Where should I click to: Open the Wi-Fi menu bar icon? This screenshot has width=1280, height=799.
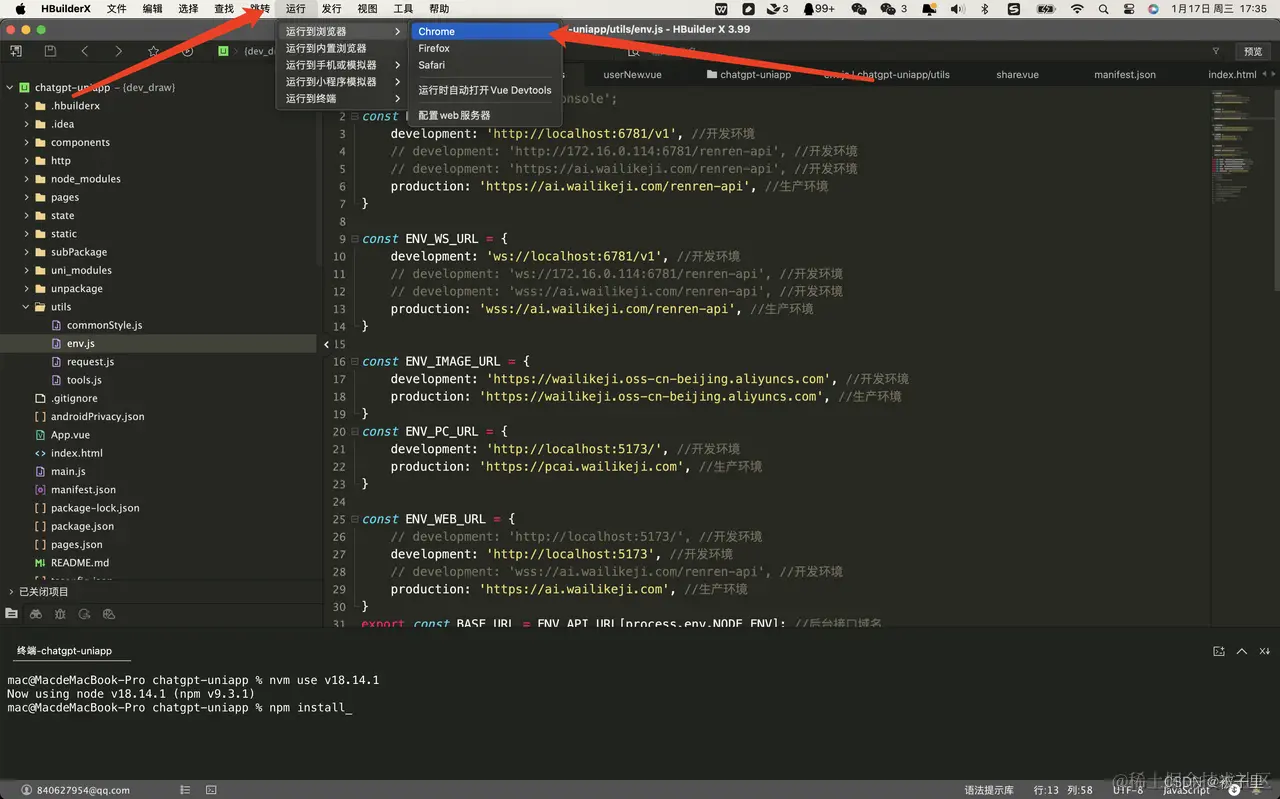point(1077,9)
